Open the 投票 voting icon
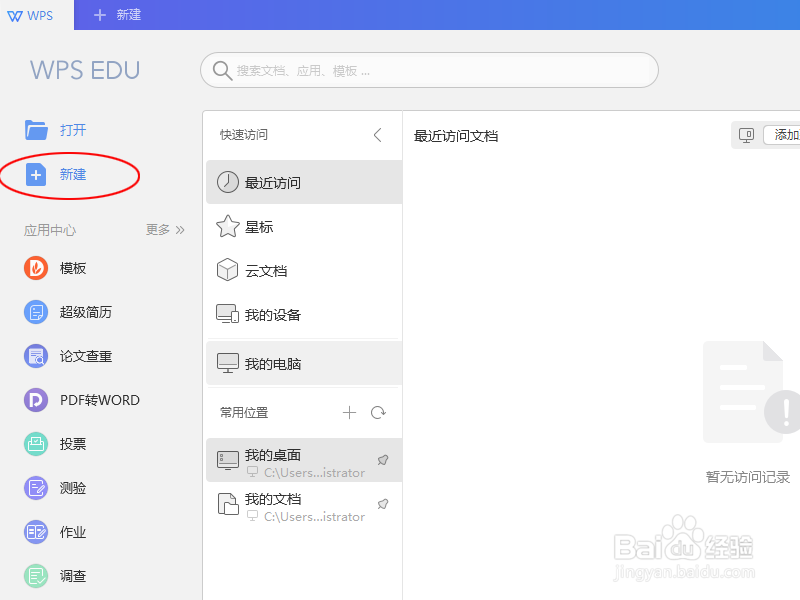Screen dimensions: 800x600 pos(36,444)
